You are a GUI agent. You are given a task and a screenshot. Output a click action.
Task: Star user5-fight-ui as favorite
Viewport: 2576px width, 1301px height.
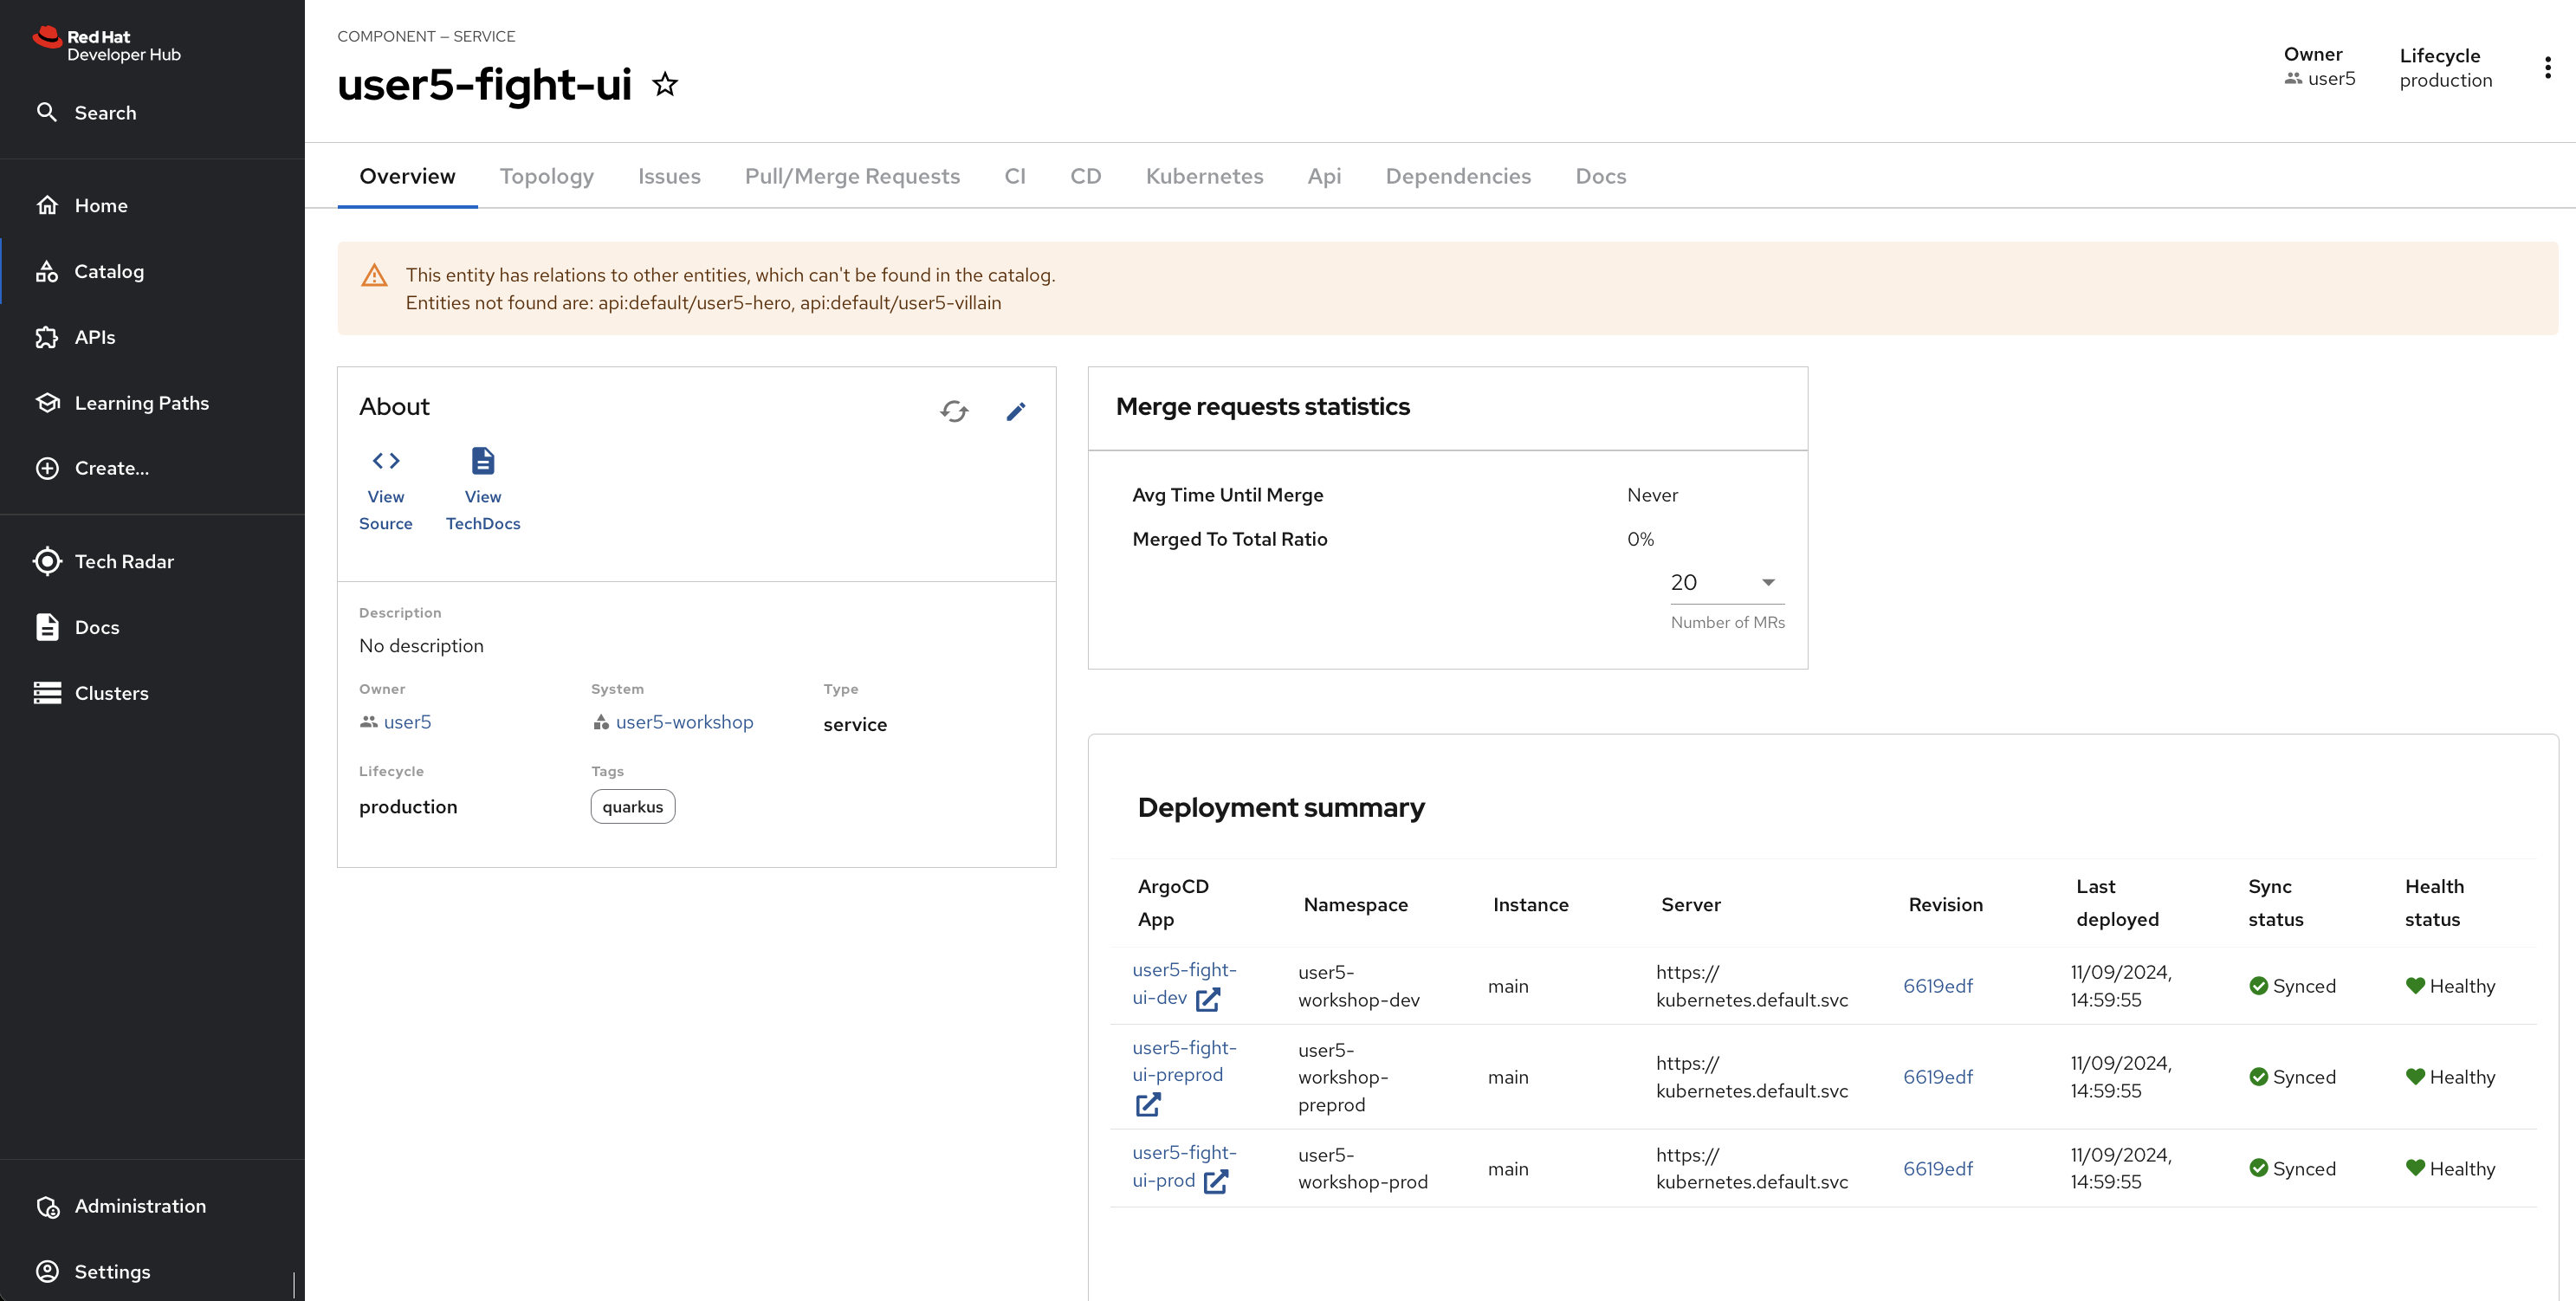[665, 84]
